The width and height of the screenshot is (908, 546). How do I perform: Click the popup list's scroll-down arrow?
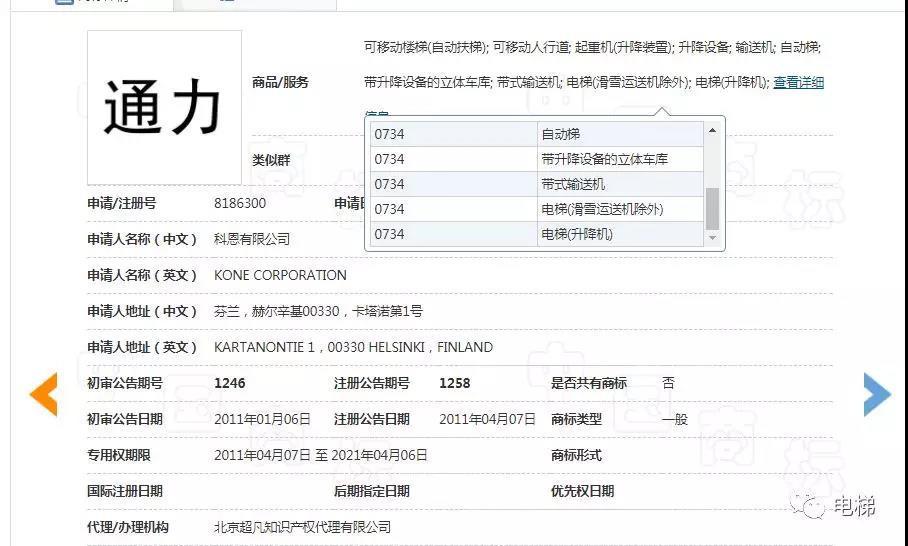click(712, 238)
